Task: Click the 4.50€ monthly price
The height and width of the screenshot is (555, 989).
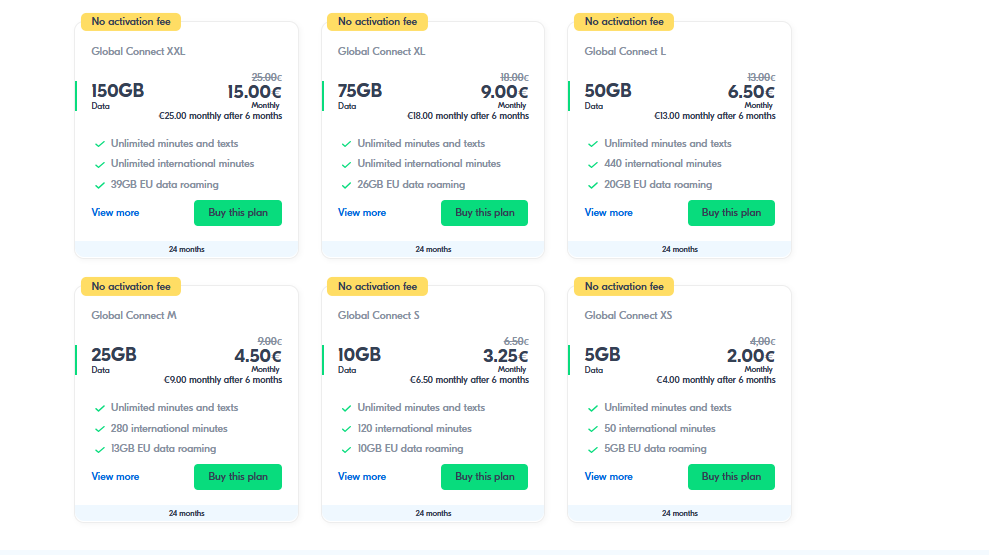Action: coord(258,356)
